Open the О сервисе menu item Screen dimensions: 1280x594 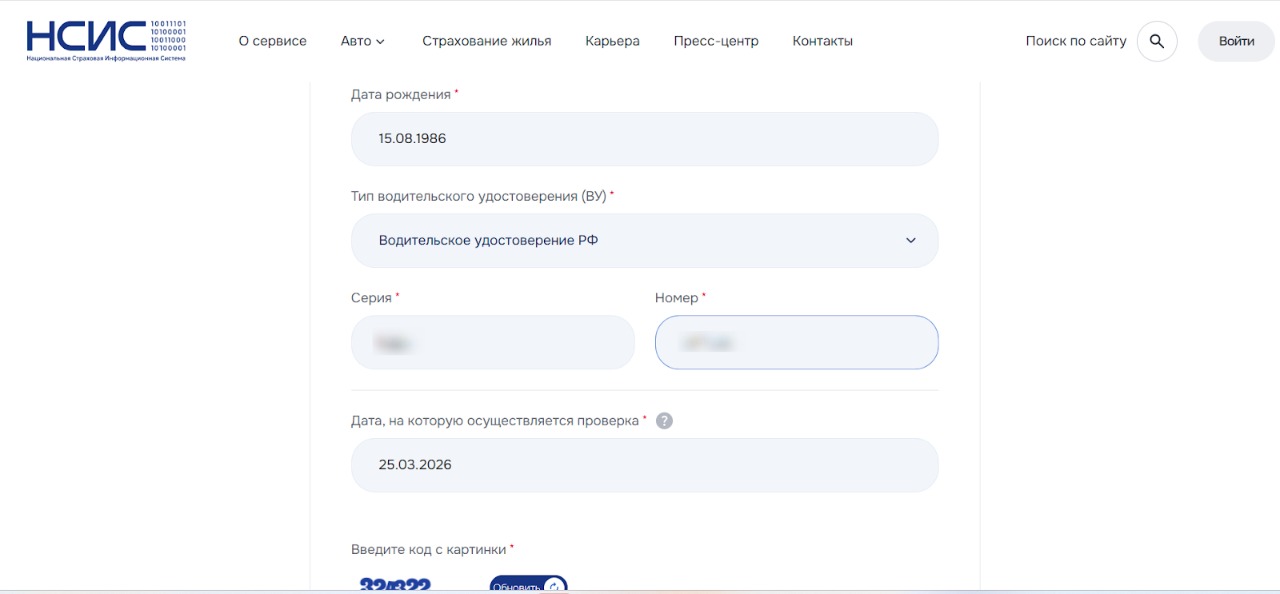(x=271, y=41)
